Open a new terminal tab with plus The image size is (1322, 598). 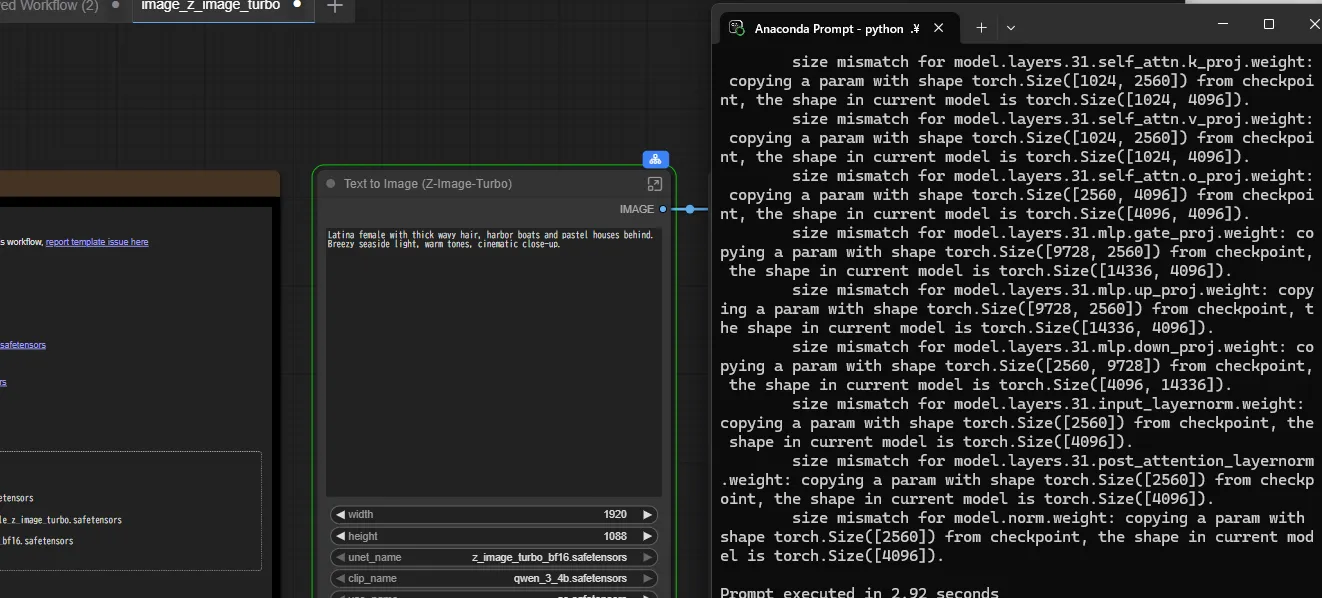click(x=981, y=28)
